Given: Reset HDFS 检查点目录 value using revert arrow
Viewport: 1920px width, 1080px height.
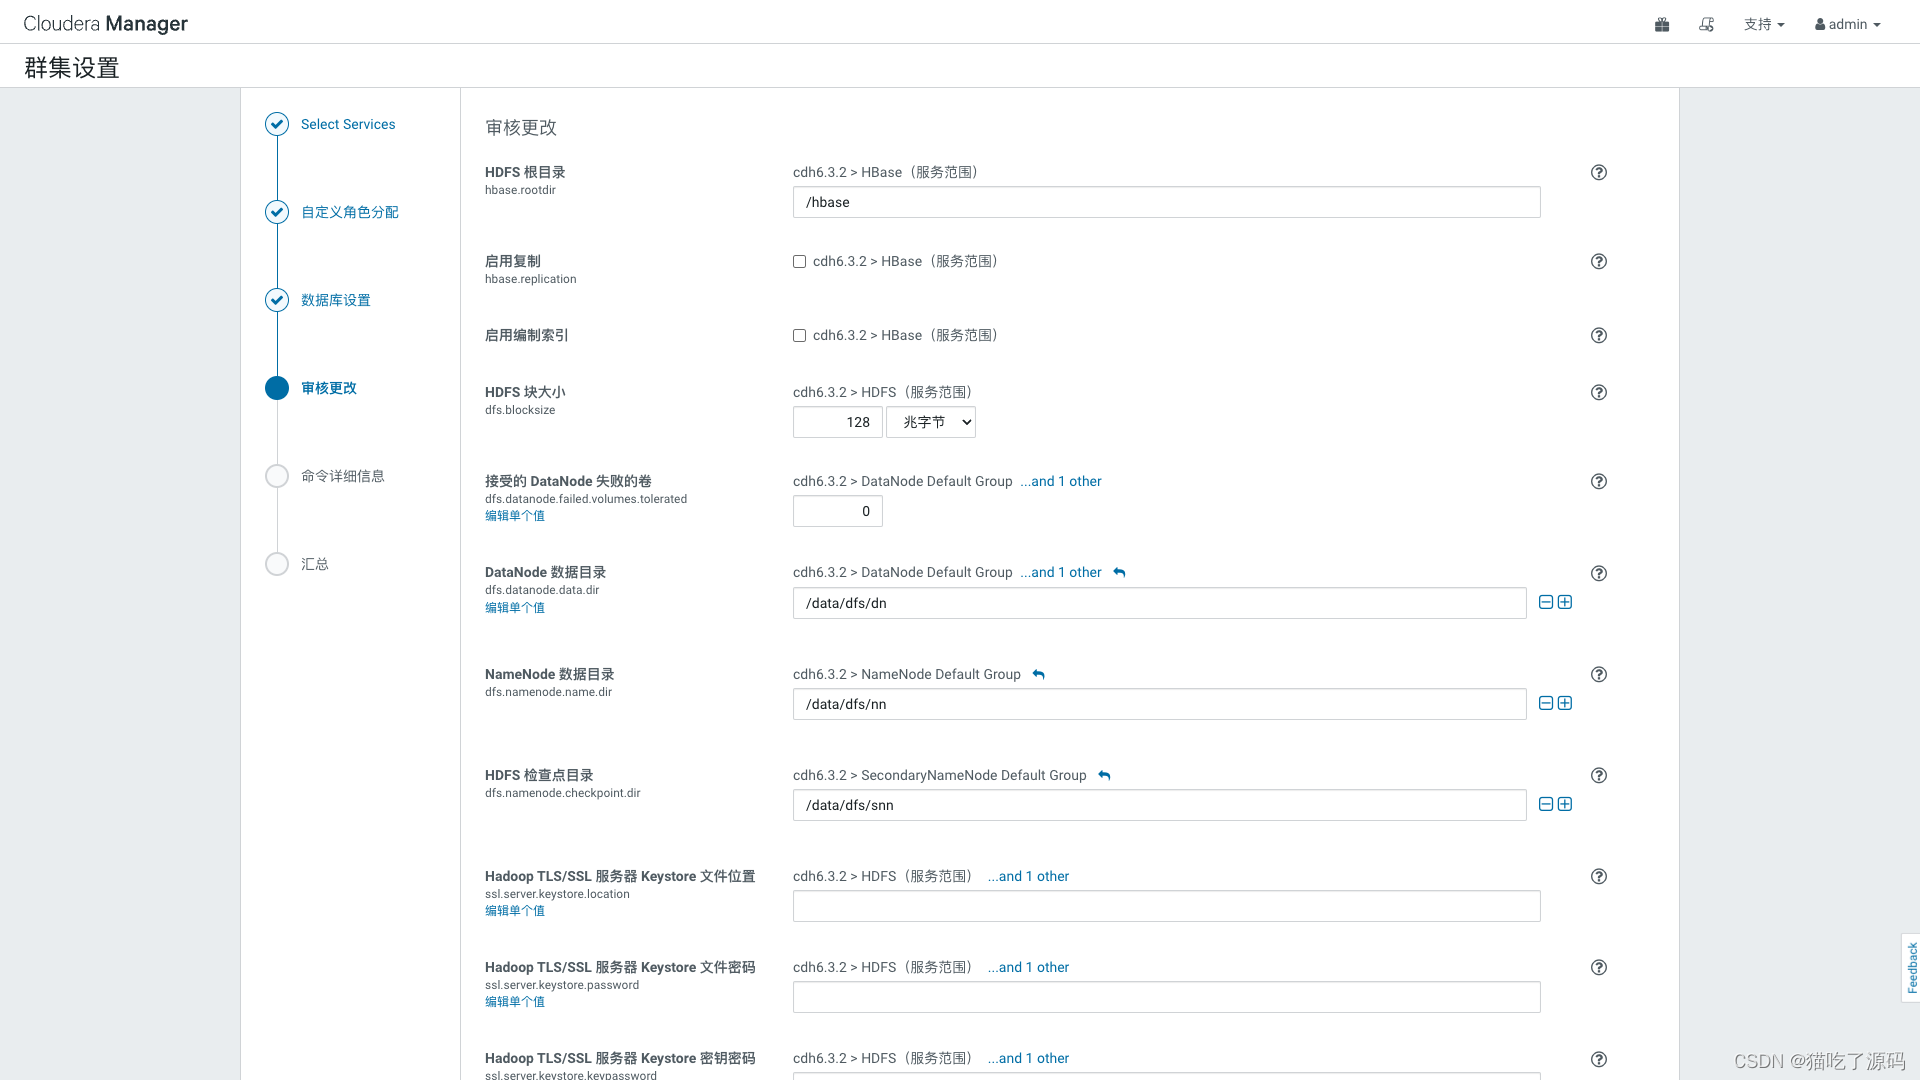Looking at the screenshot, I should coord(1104,775).
